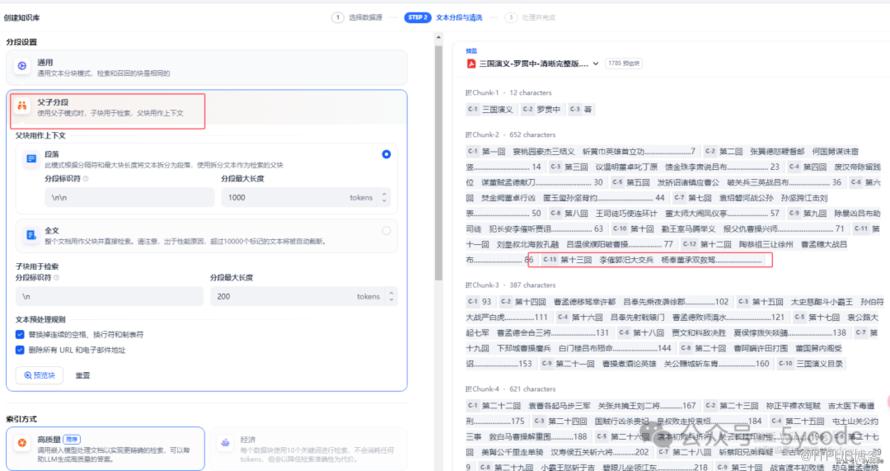Click the 推荐 tag on 高质量

point(72,439)
